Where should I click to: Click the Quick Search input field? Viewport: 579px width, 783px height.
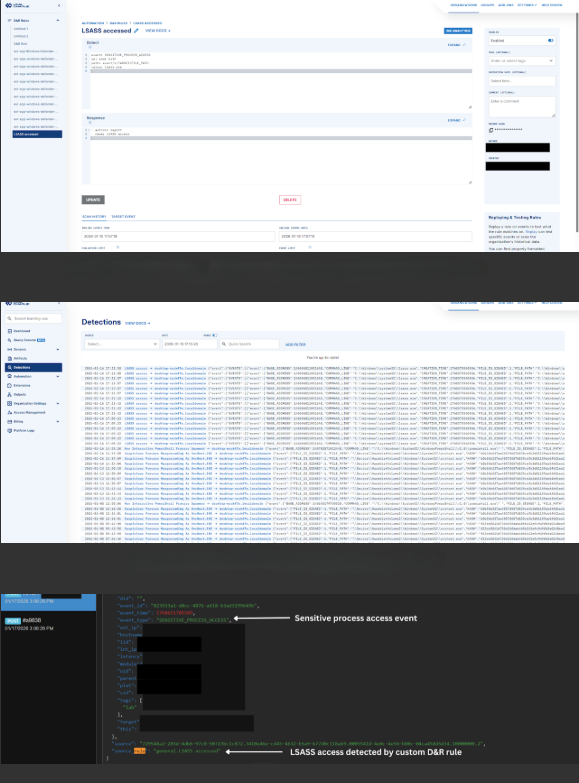coord(249,344)
